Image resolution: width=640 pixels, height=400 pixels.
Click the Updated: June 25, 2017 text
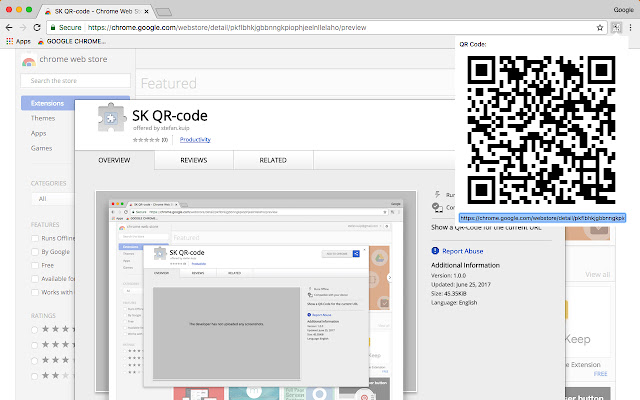point(461,284)
